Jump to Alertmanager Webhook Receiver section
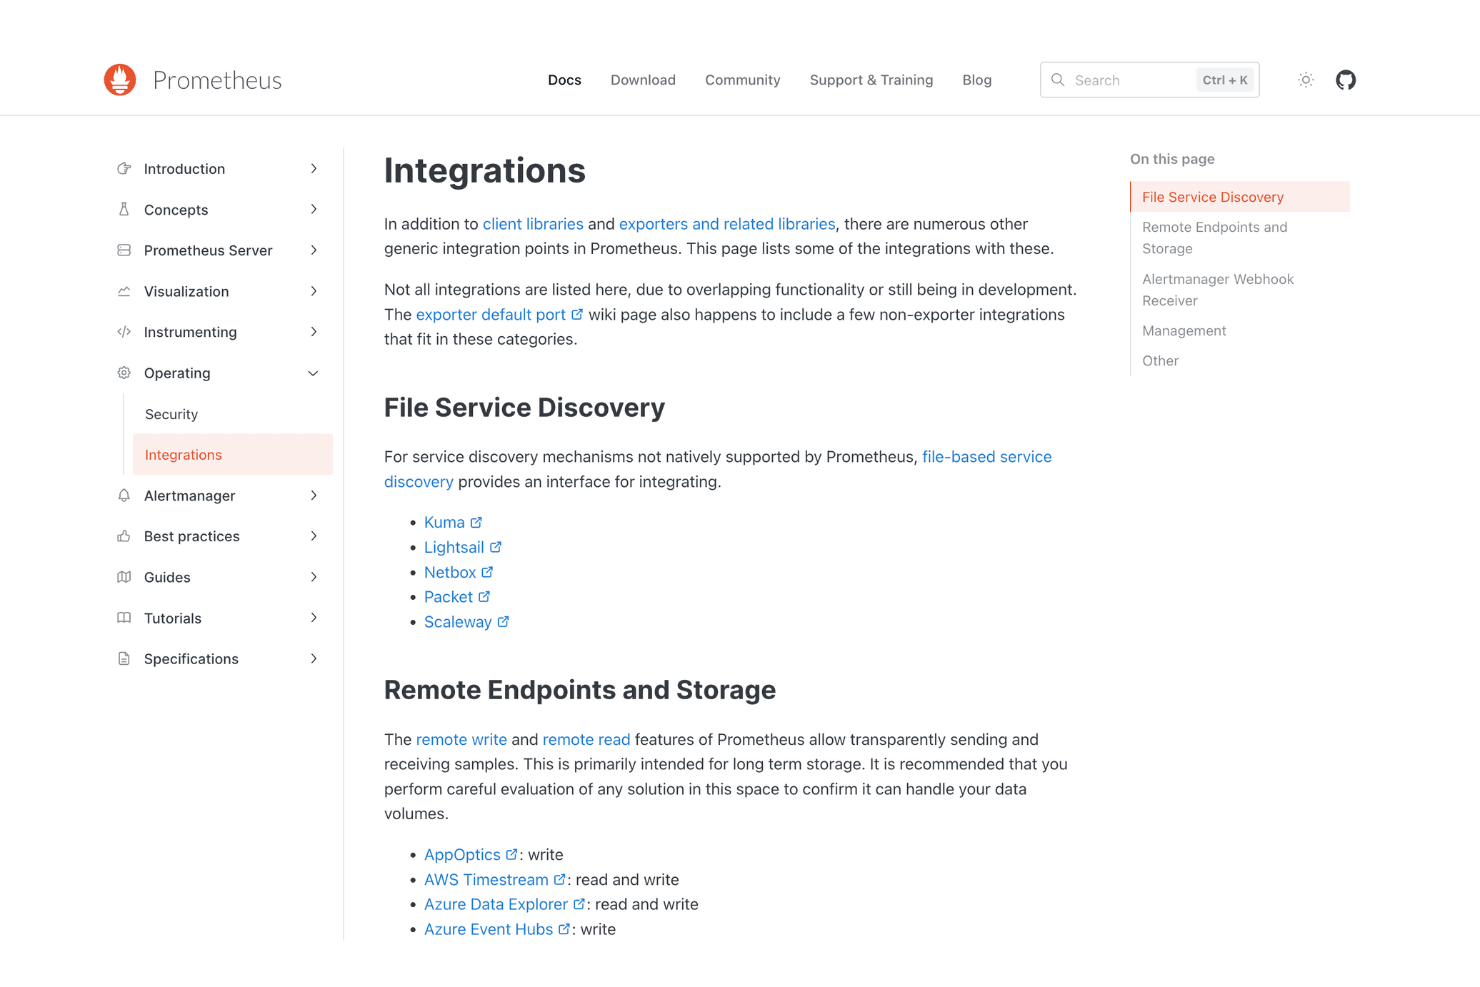Screen dimensions: 1480x987 [x=1218, y=290]
